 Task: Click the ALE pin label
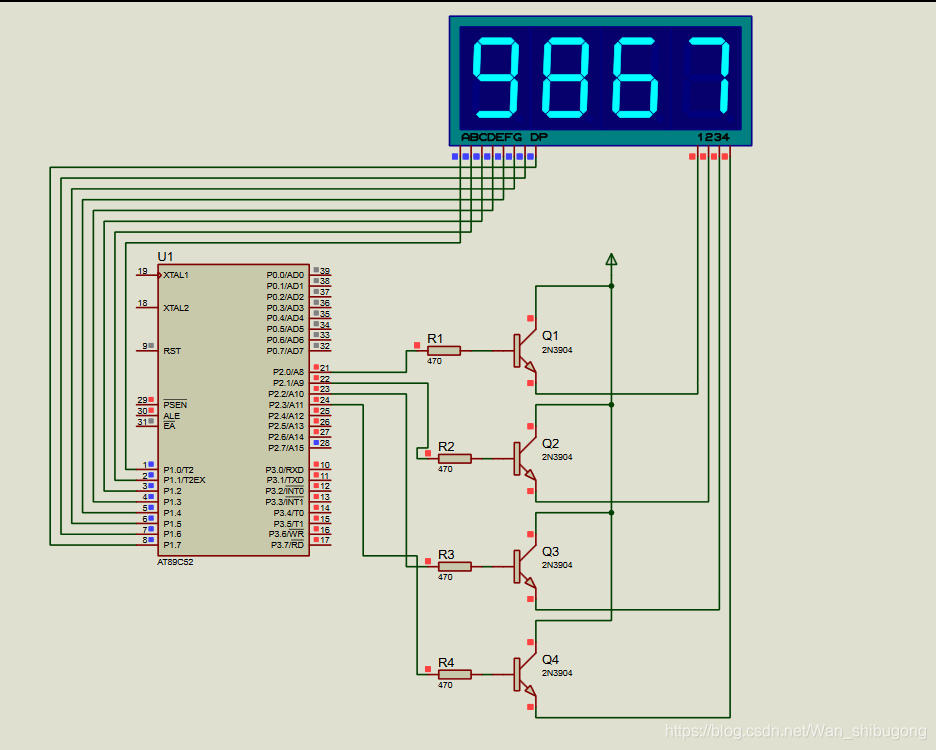tap(171, 416)
